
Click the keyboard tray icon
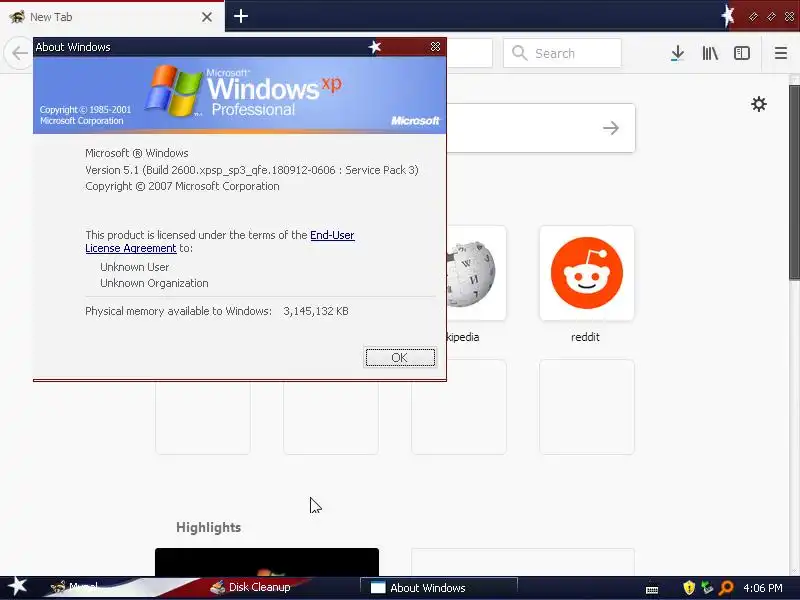pos(652,589)
